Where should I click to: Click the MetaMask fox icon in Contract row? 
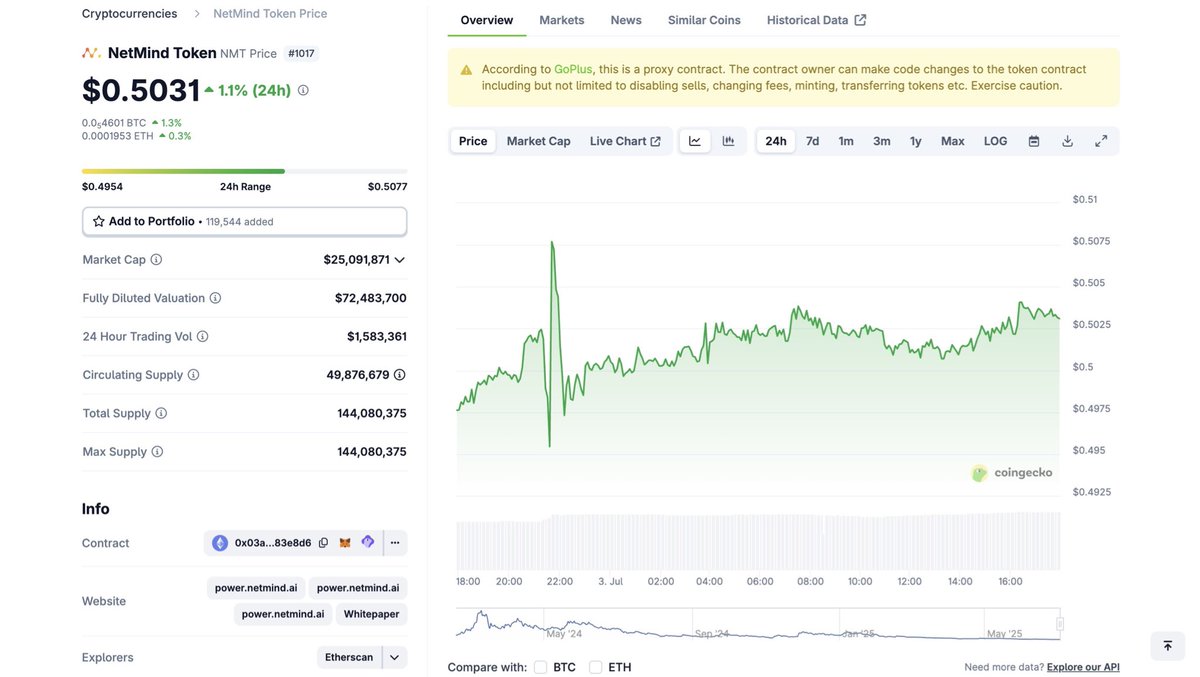click(345, 543)
